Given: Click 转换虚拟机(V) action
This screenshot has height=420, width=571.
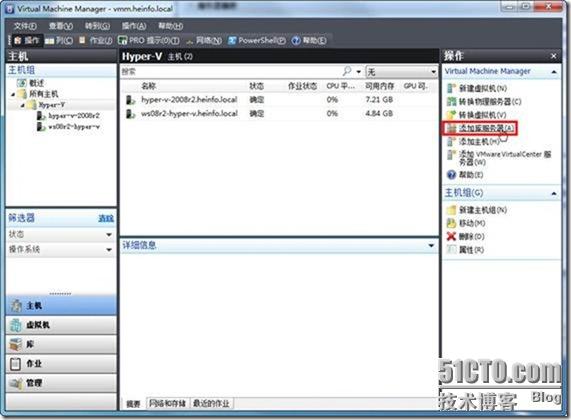Looking at the screenshot, I should tap(476, 115).
